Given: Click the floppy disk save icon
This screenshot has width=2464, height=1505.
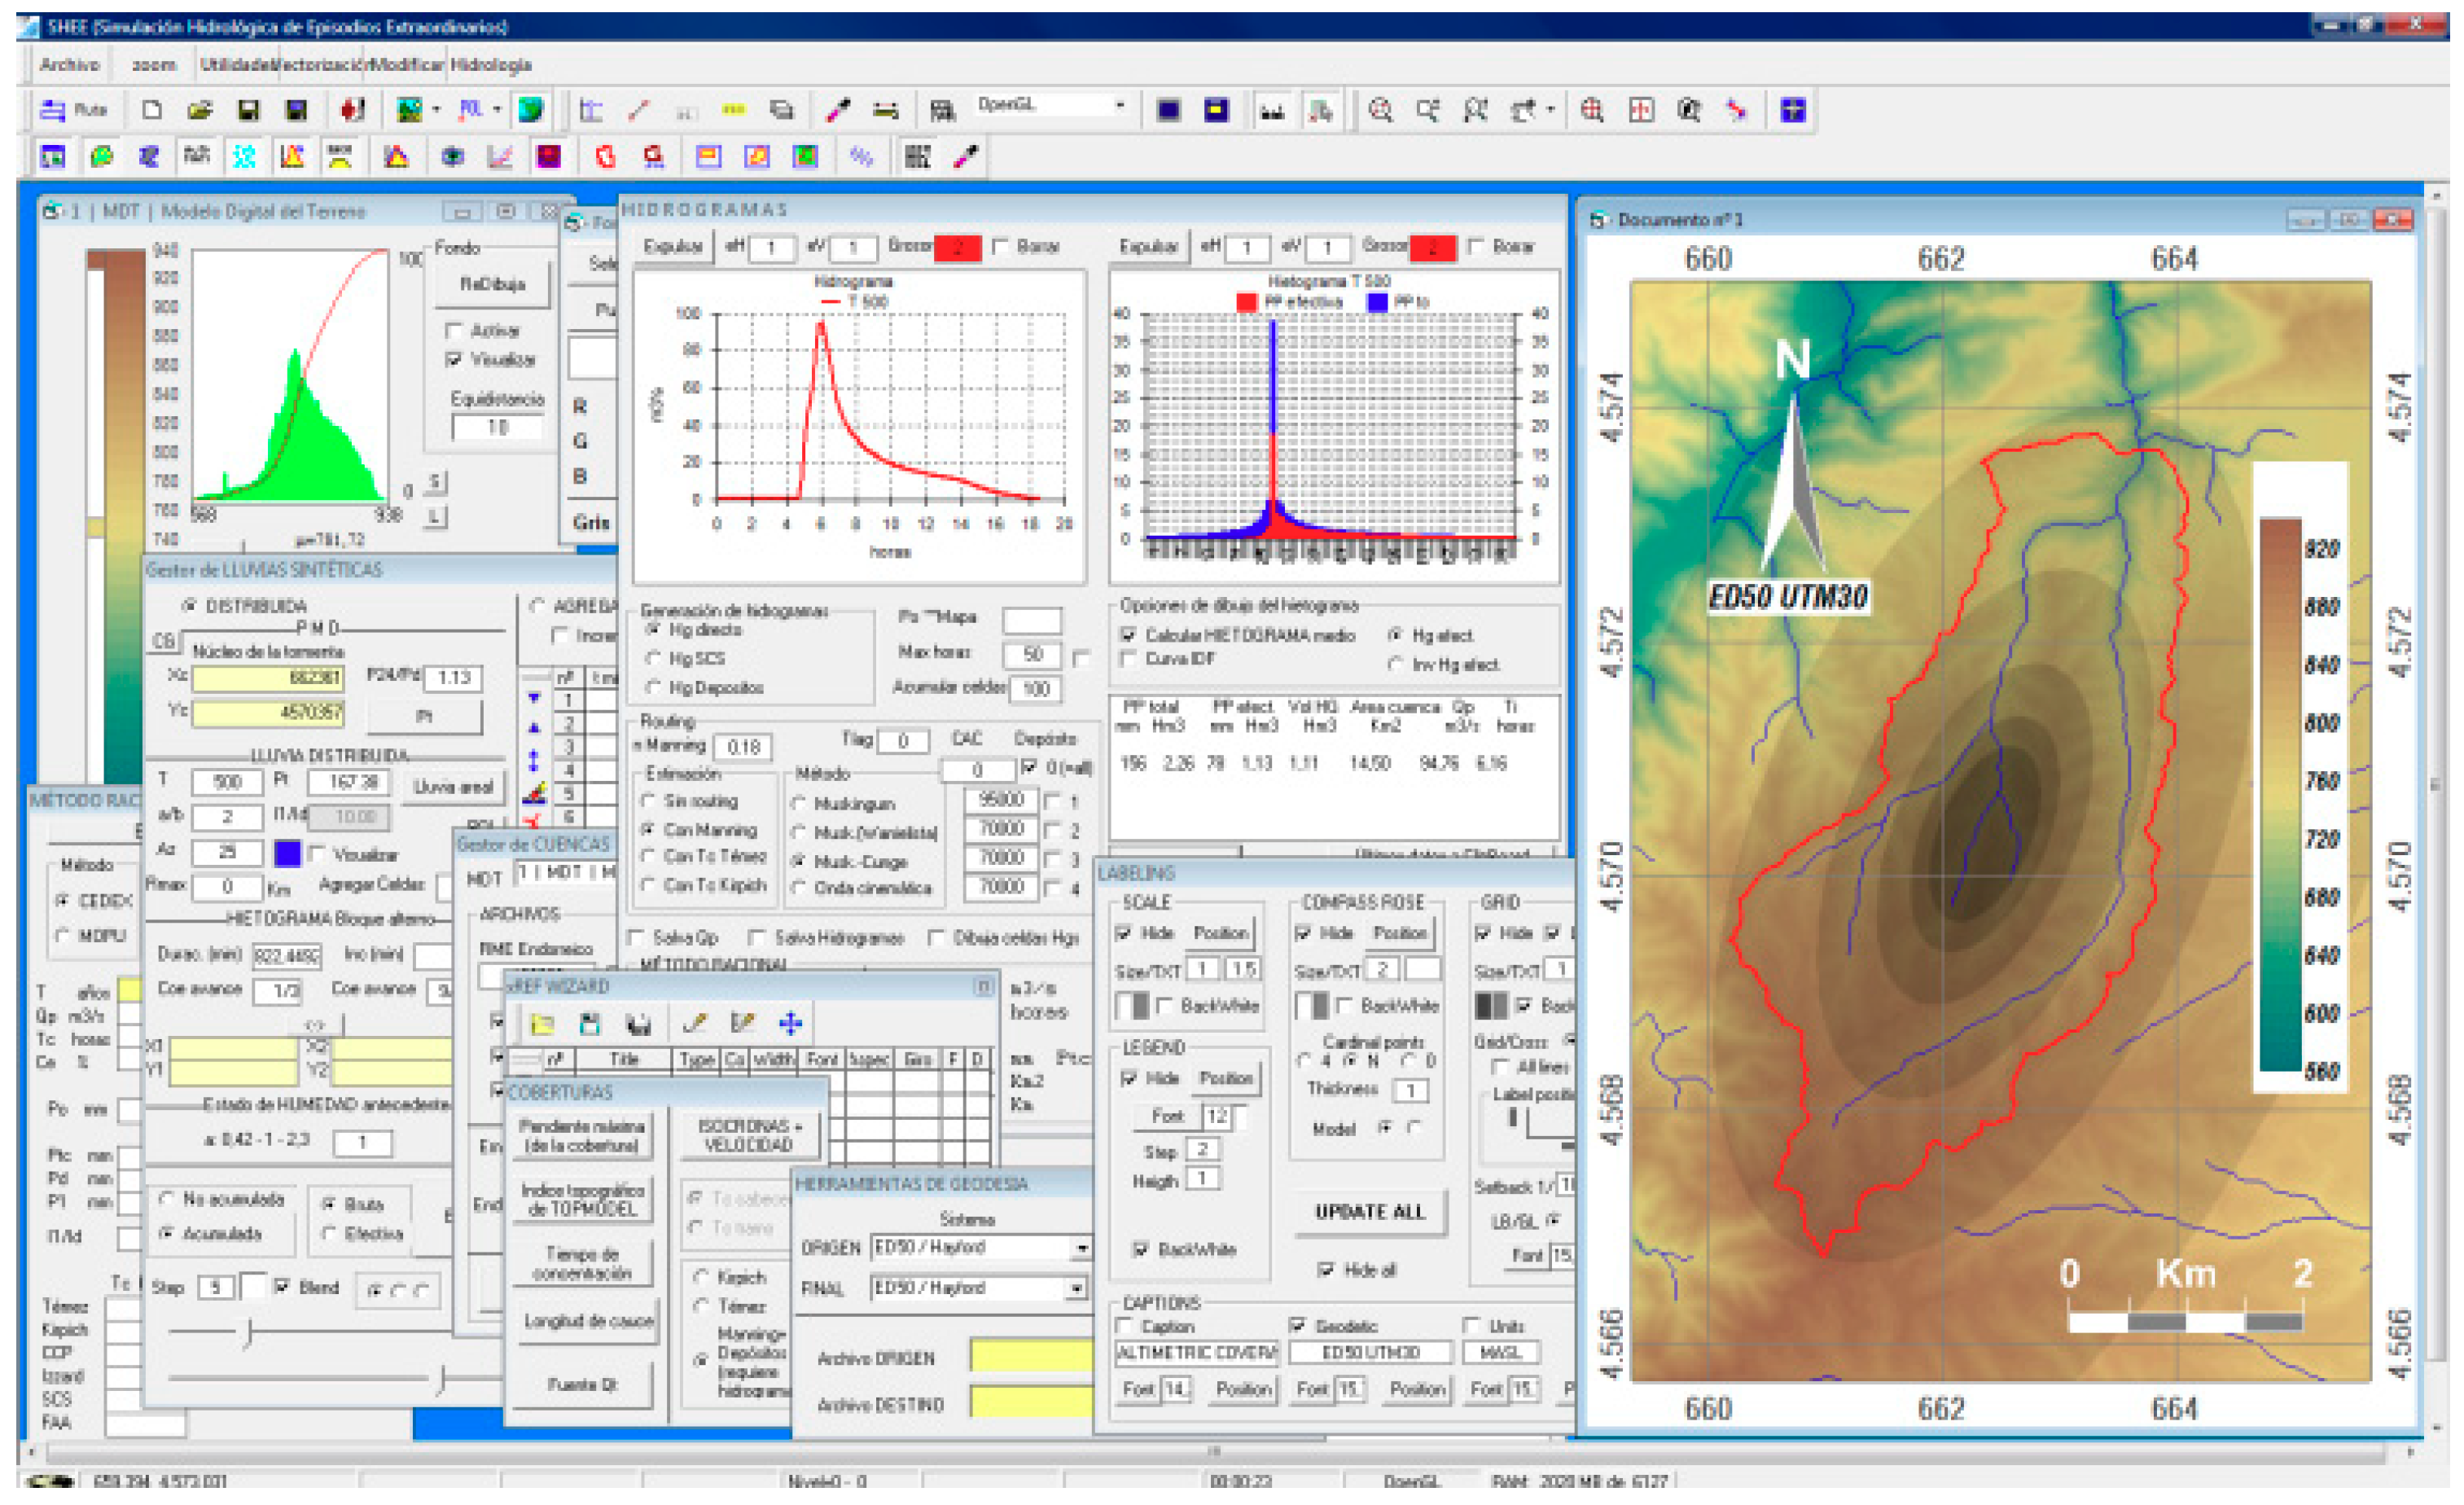Looking at the screenshot, I should [x=248, y=110].
